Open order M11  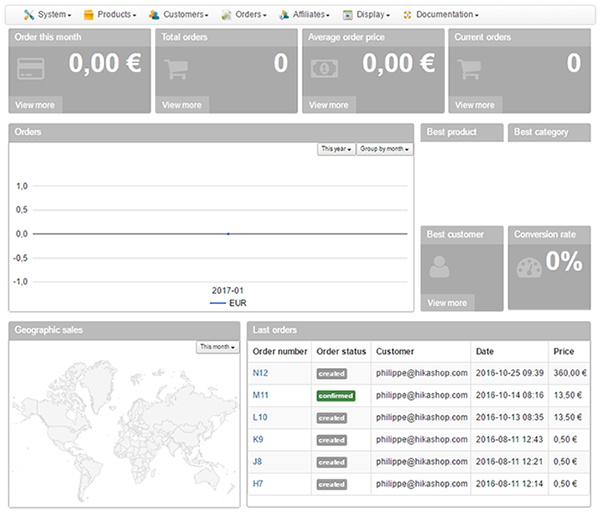point(261,395)
